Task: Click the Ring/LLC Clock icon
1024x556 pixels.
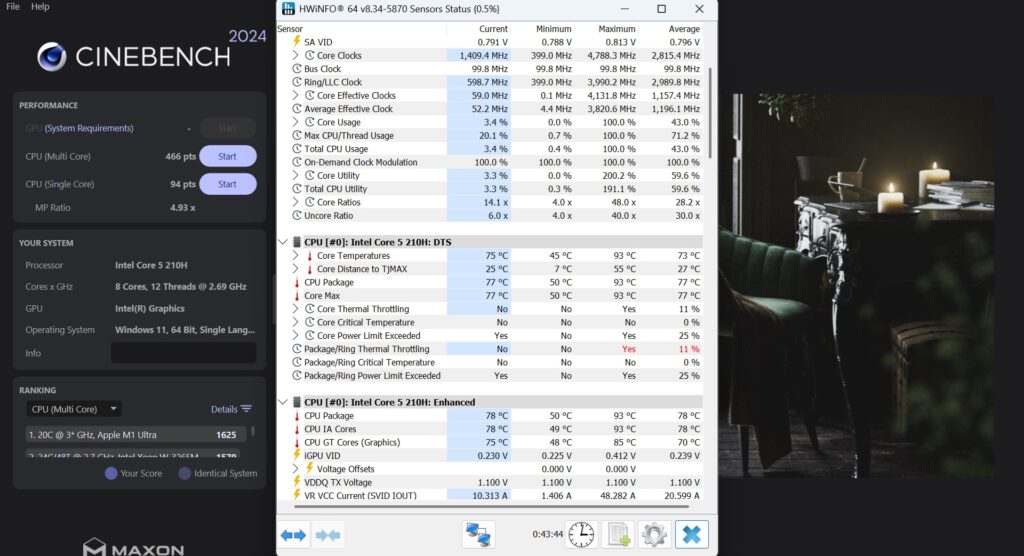Action: [x=296, y=82]
